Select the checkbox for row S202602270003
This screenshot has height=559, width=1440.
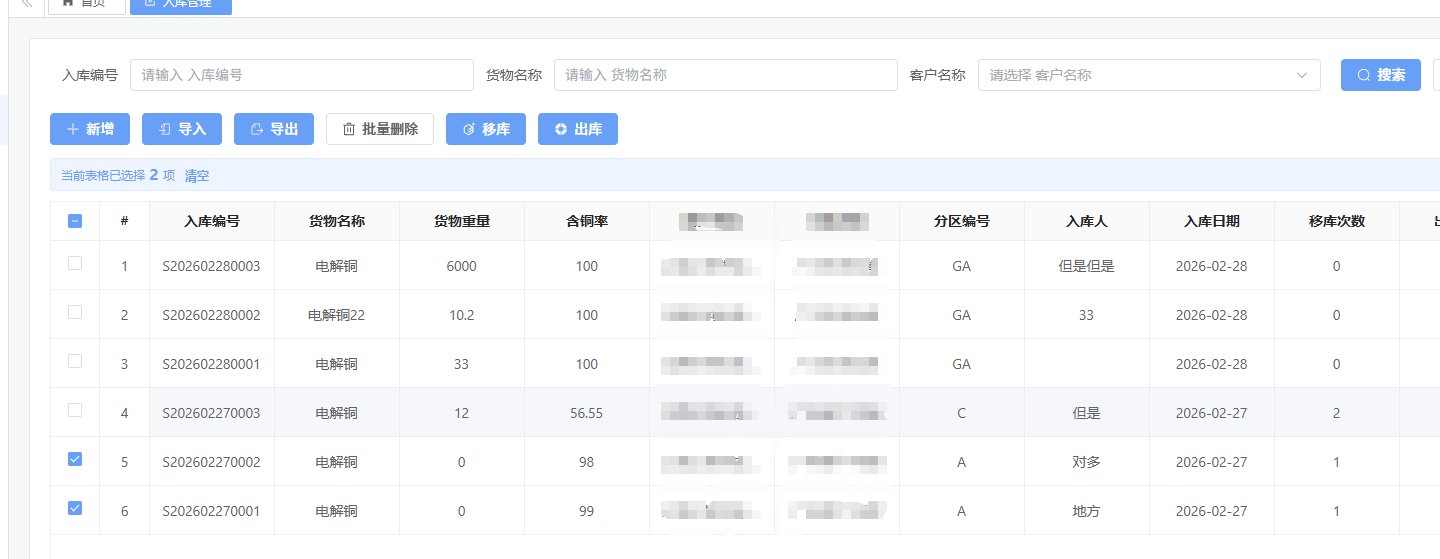(75, 411)
